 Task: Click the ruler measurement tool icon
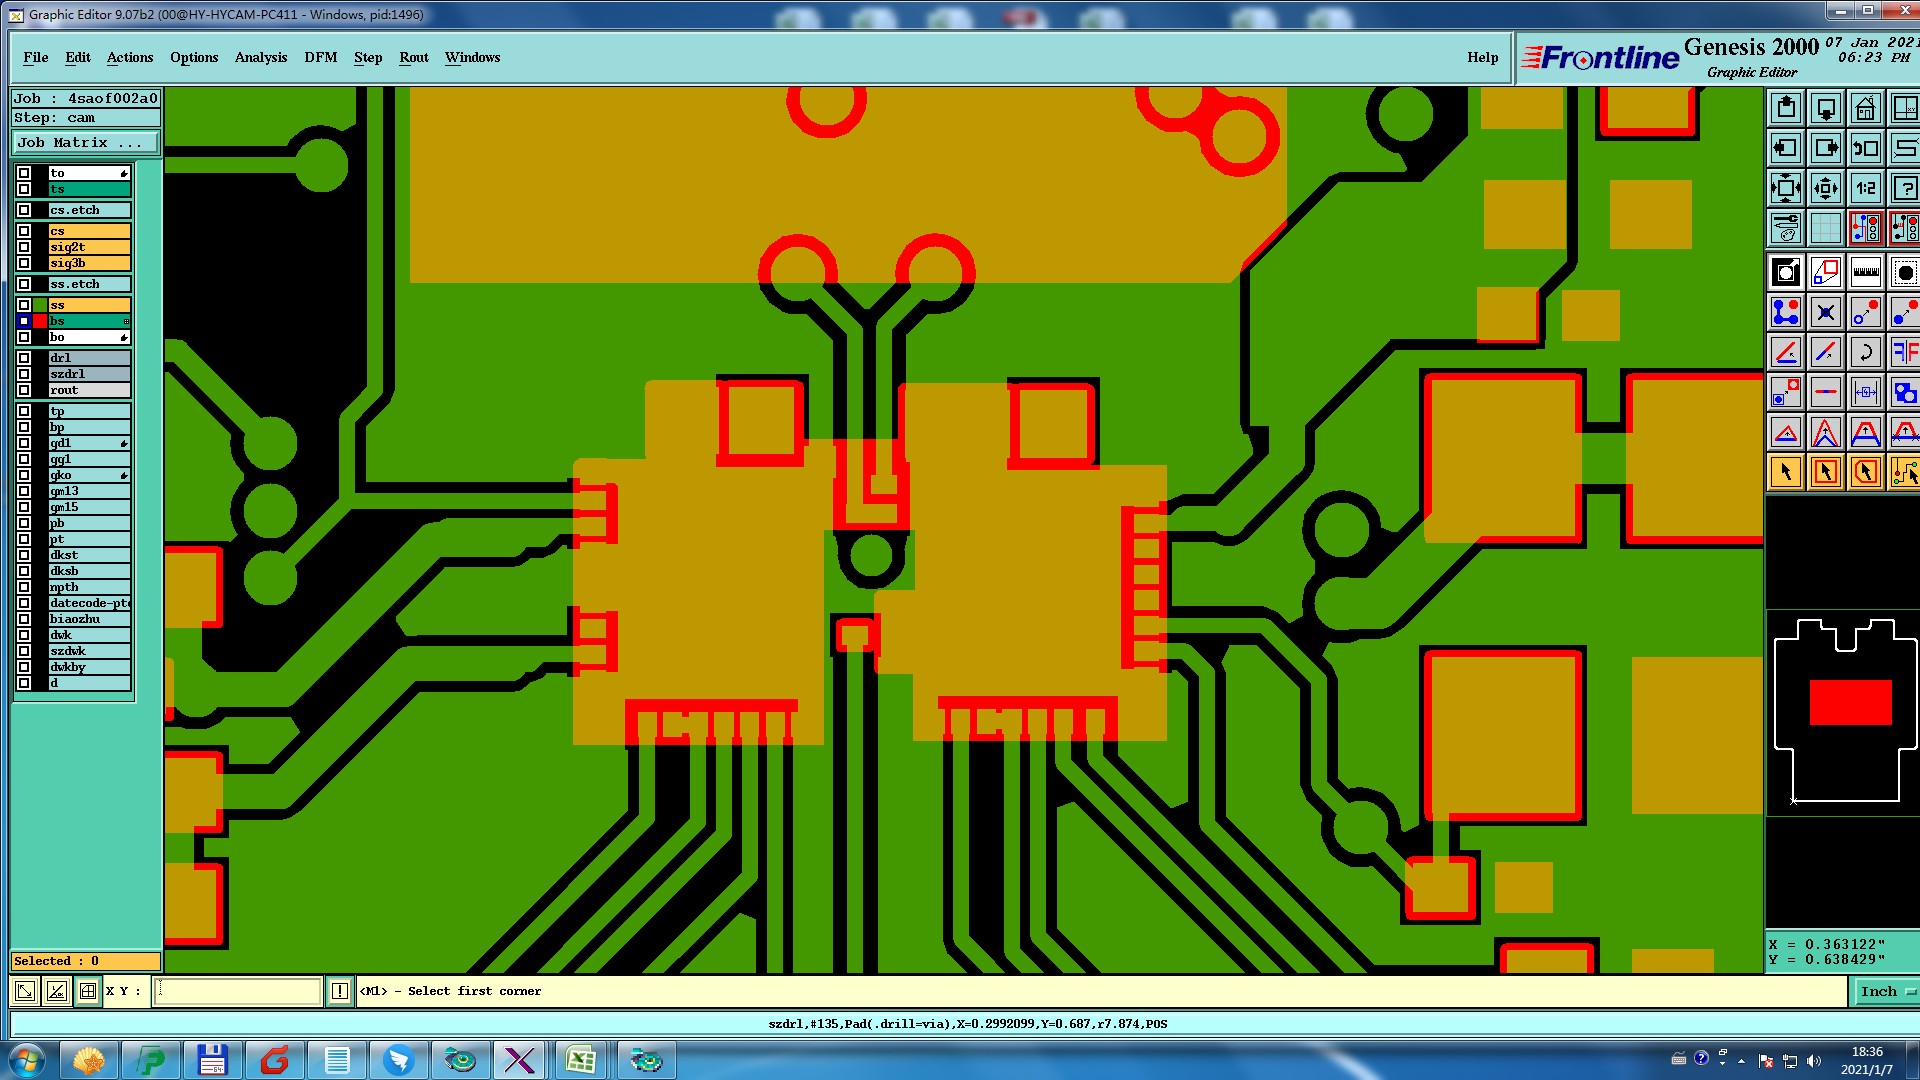[x=1865, y=272]
